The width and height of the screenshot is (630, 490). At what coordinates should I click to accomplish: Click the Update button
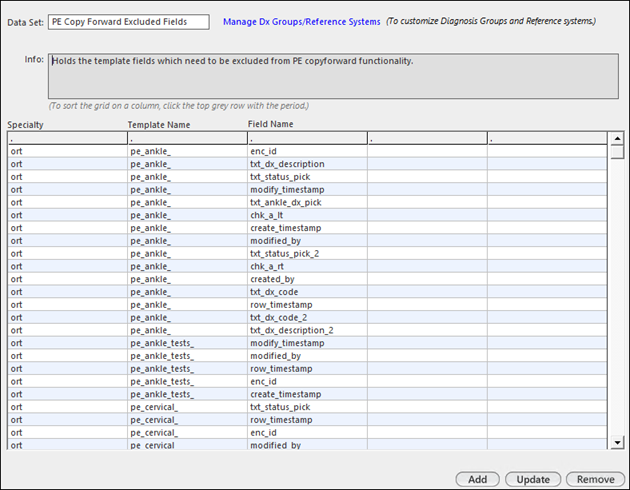pos(533,479)
